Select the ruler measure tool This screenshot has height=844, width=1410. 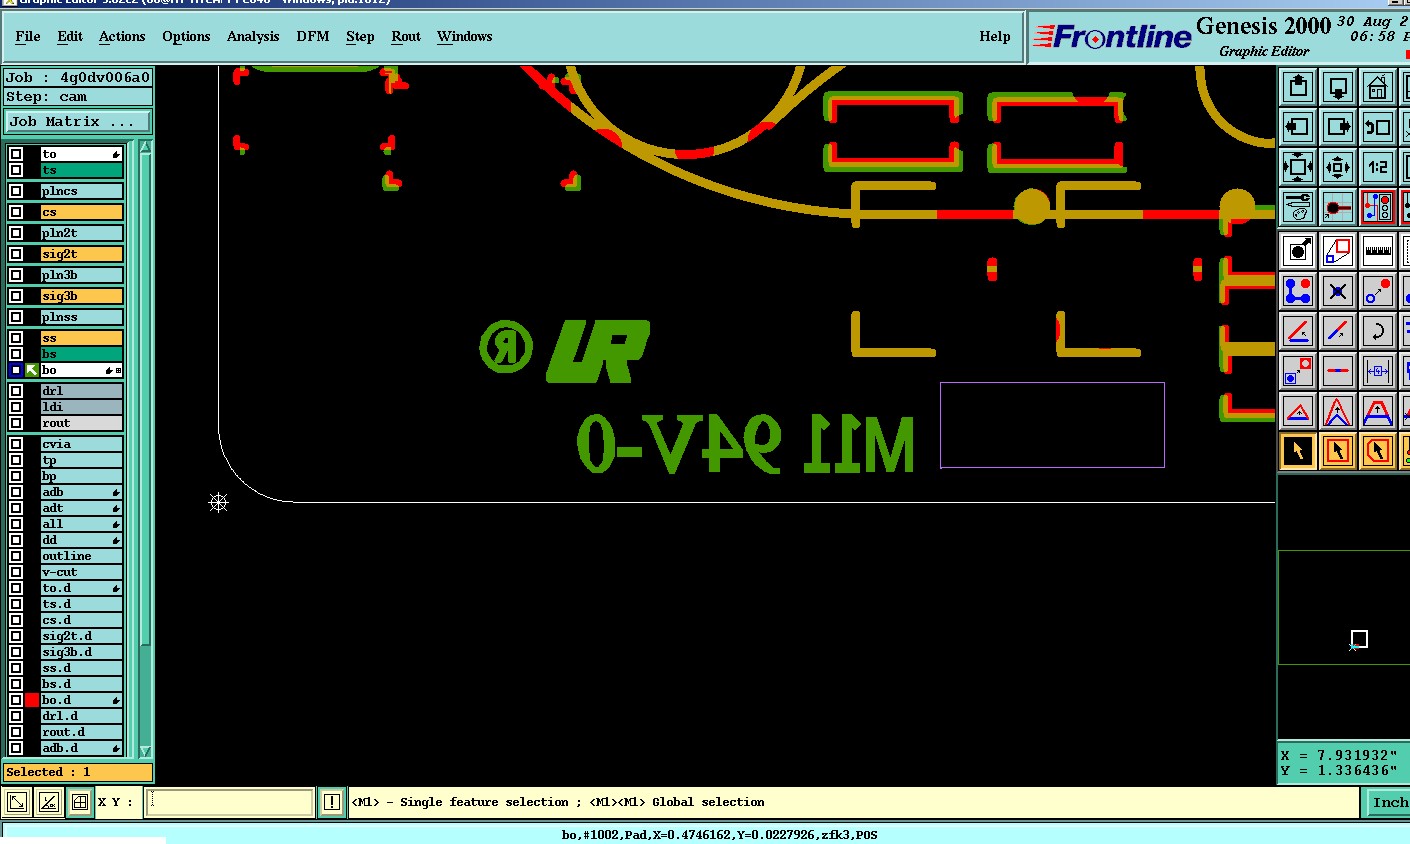(1378, 251)
